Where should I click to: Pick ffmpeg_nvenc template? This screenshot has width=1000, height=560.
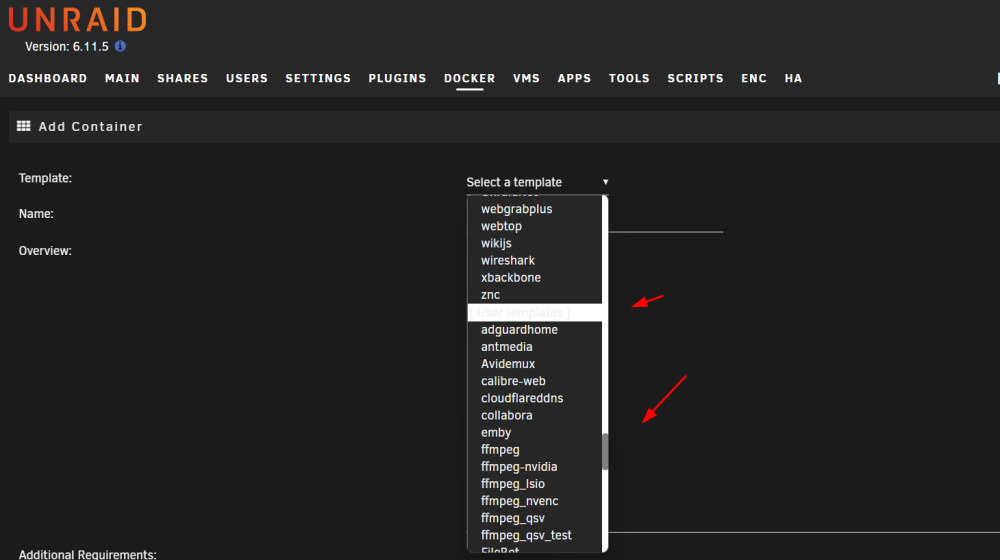(534, 502)
